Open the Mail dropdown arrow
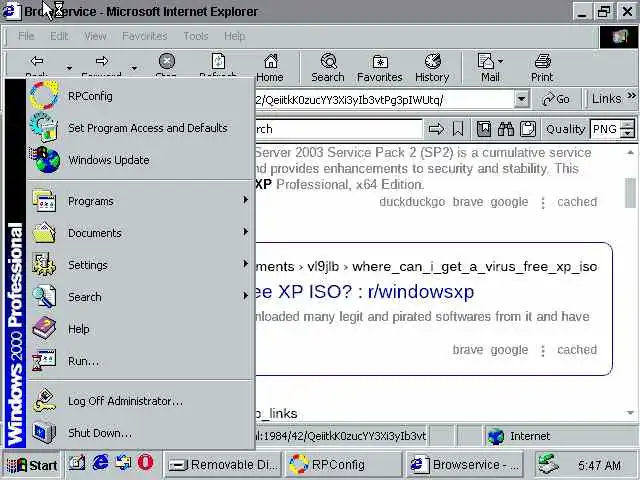 point(501,62)
